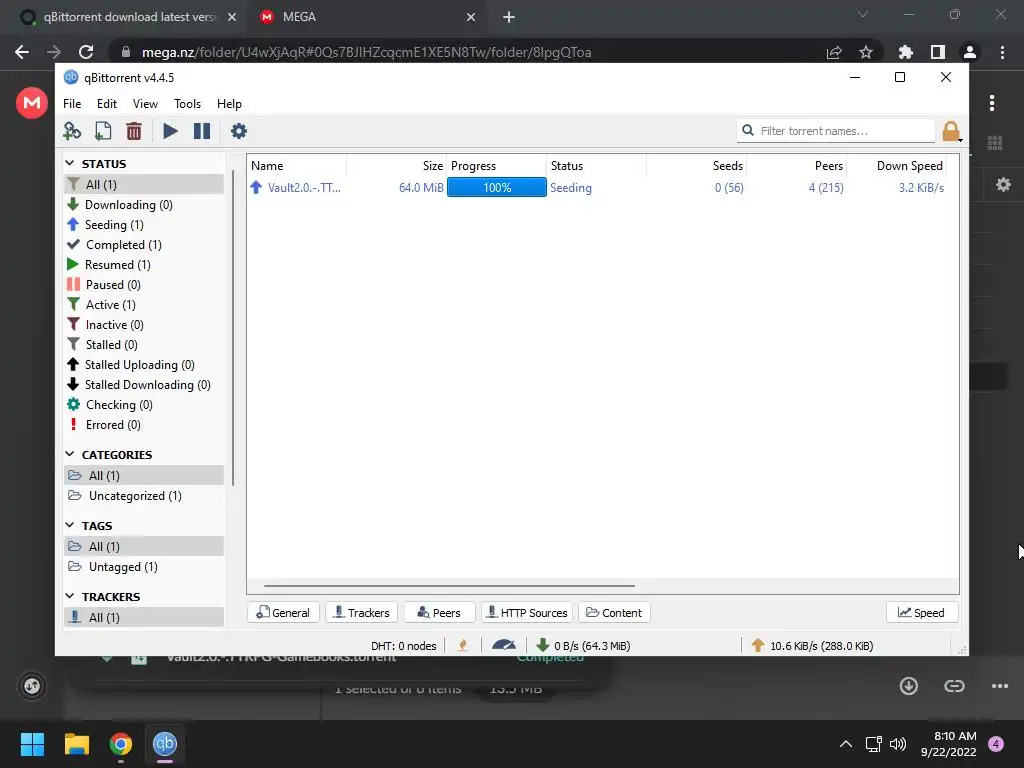
Task: Open a new Chrome tab
Action: click(x=509, y=17)
